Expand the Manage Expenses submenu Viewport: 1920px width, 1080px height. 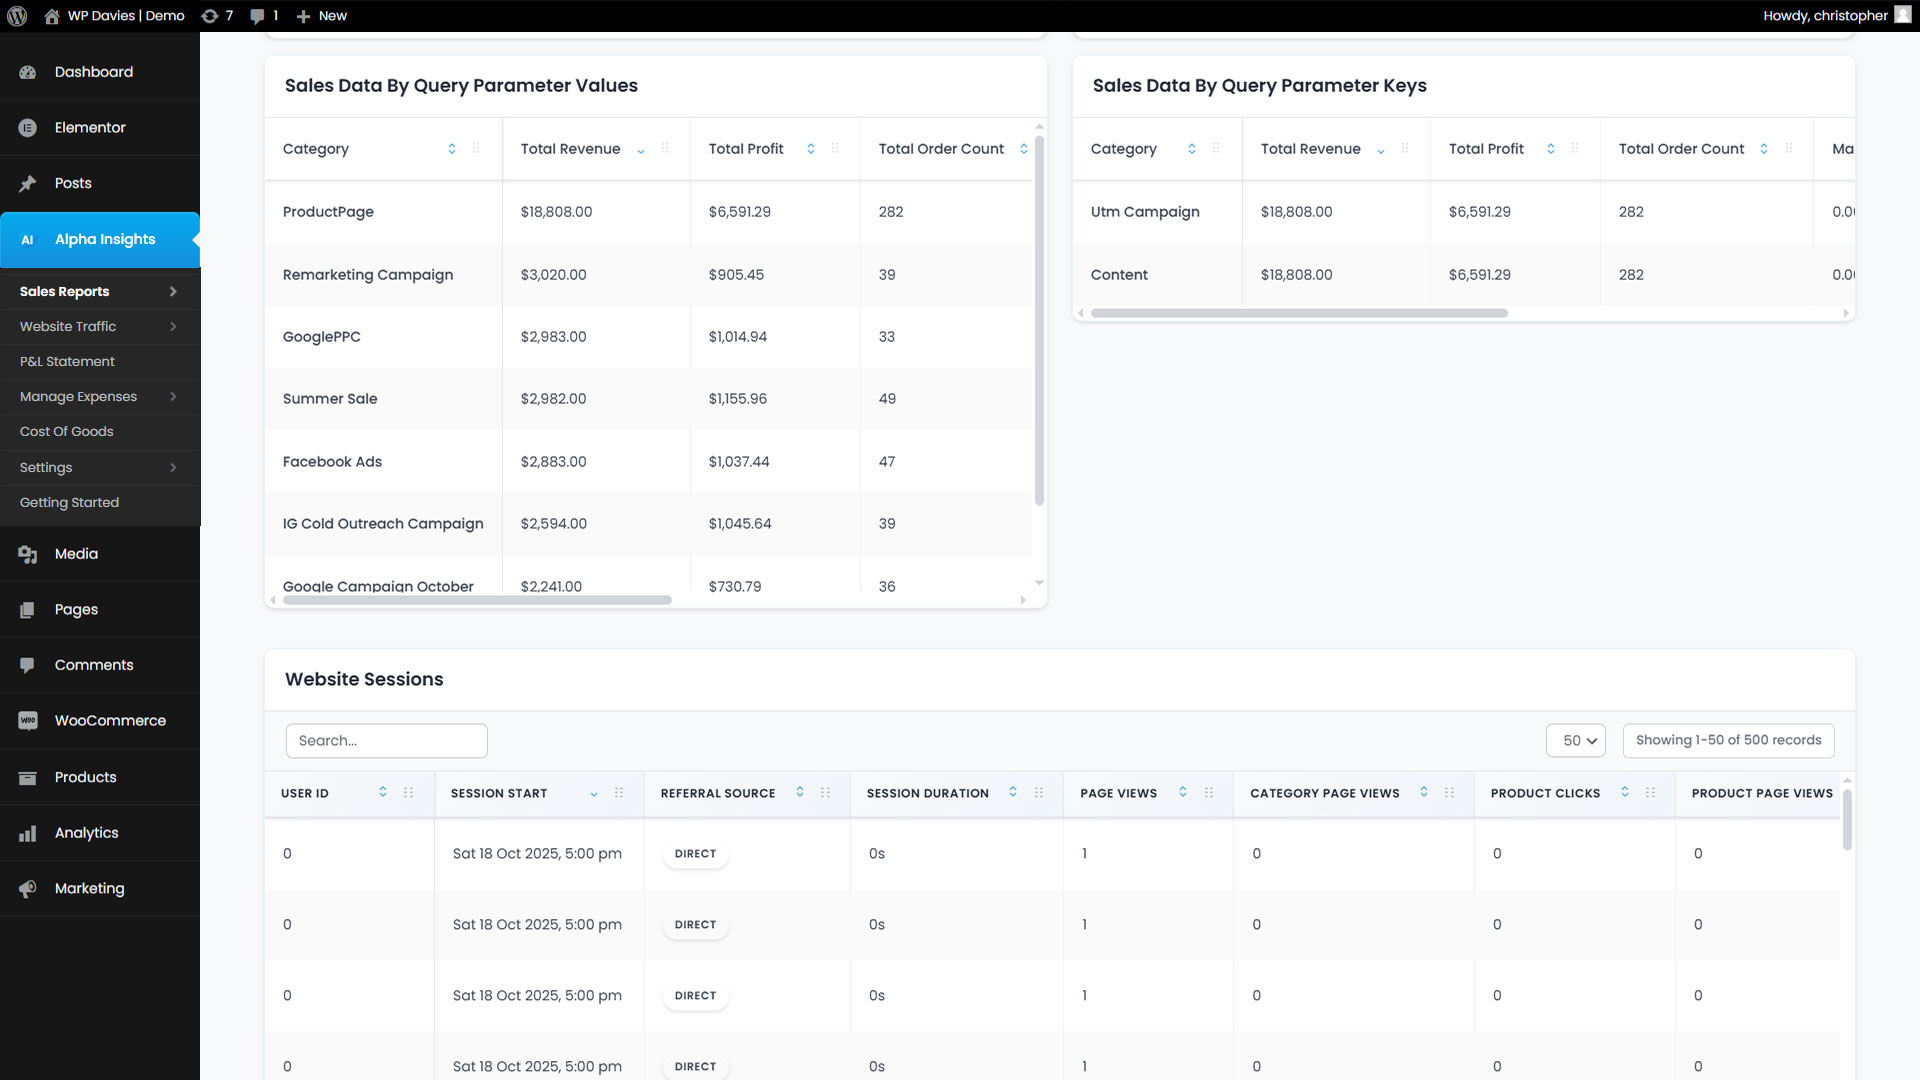point(173,397)
